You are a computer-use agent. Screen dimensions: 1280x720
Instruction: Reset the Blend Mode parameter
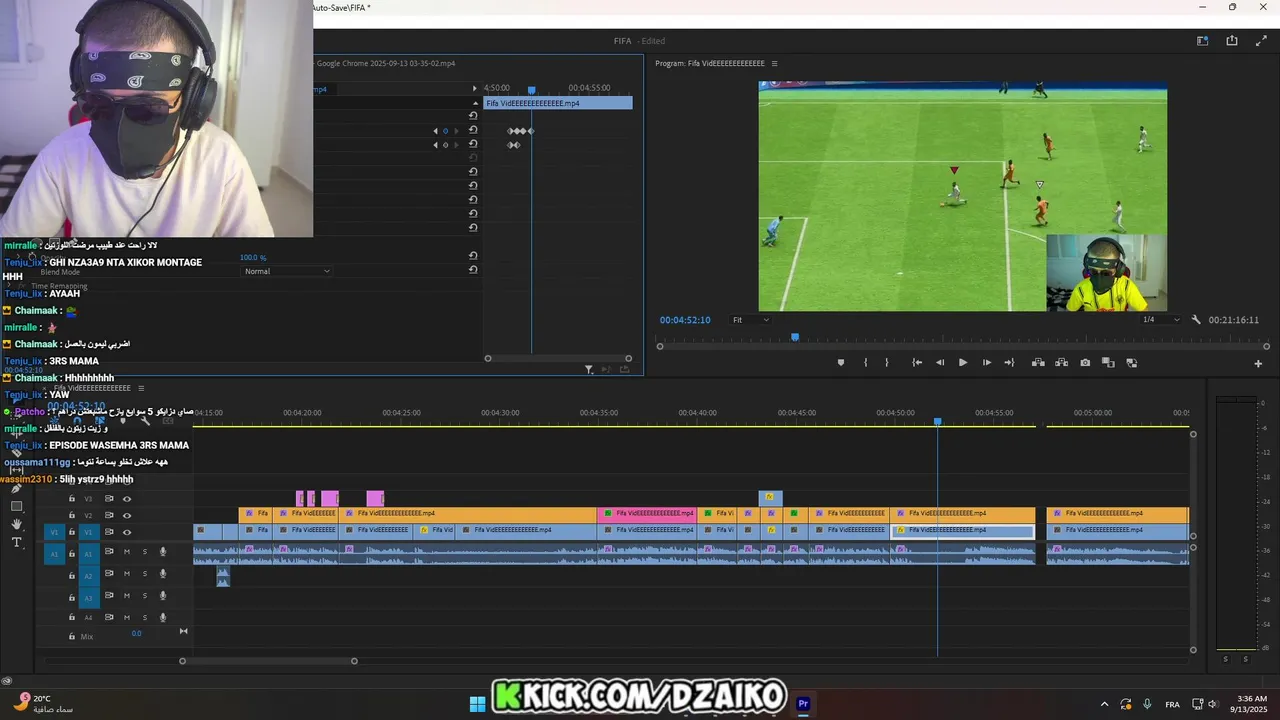point(473,270)
